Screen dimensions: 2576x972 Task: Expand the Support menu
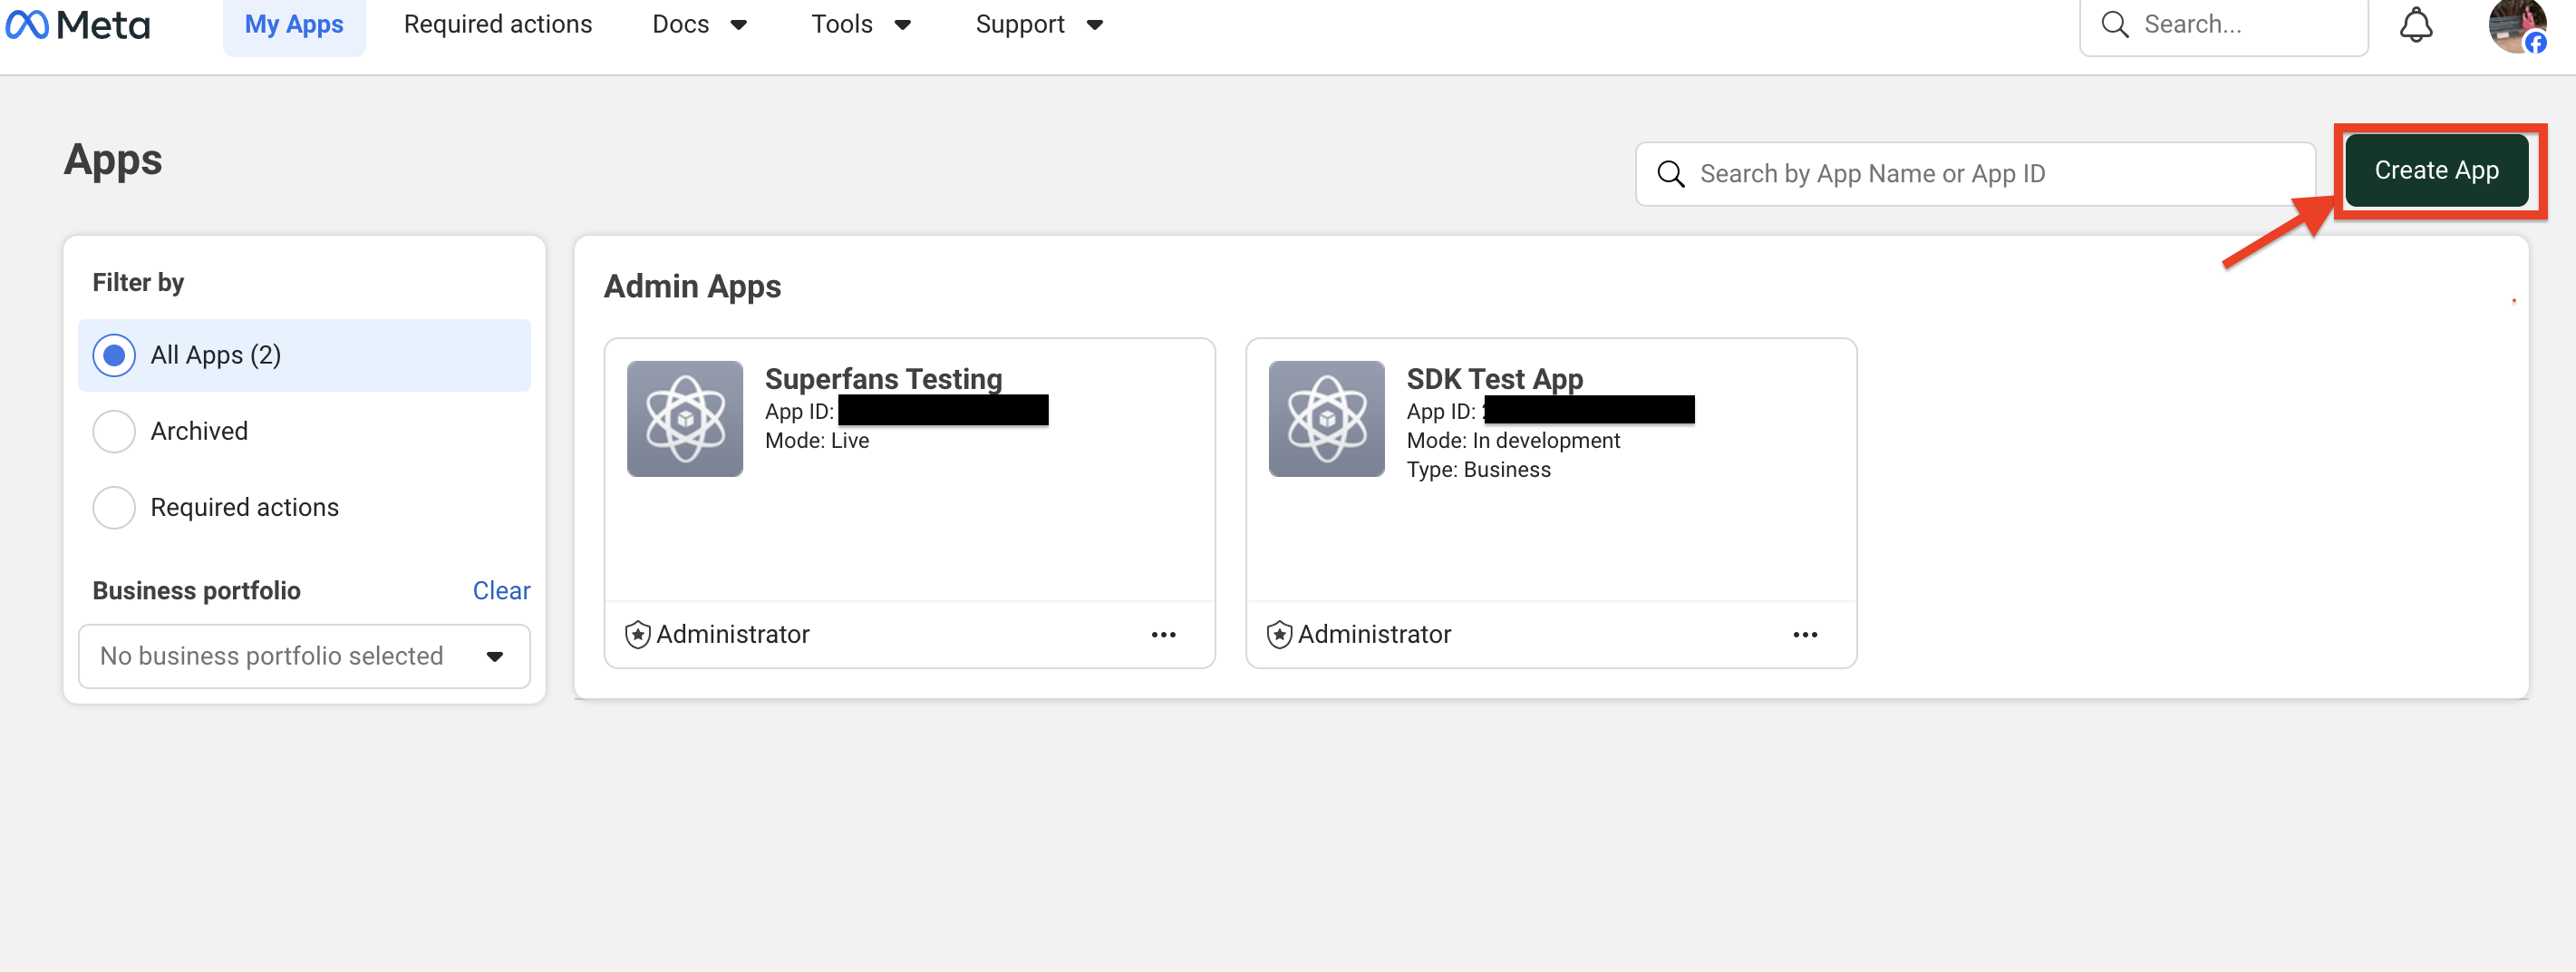point(1038,25)
